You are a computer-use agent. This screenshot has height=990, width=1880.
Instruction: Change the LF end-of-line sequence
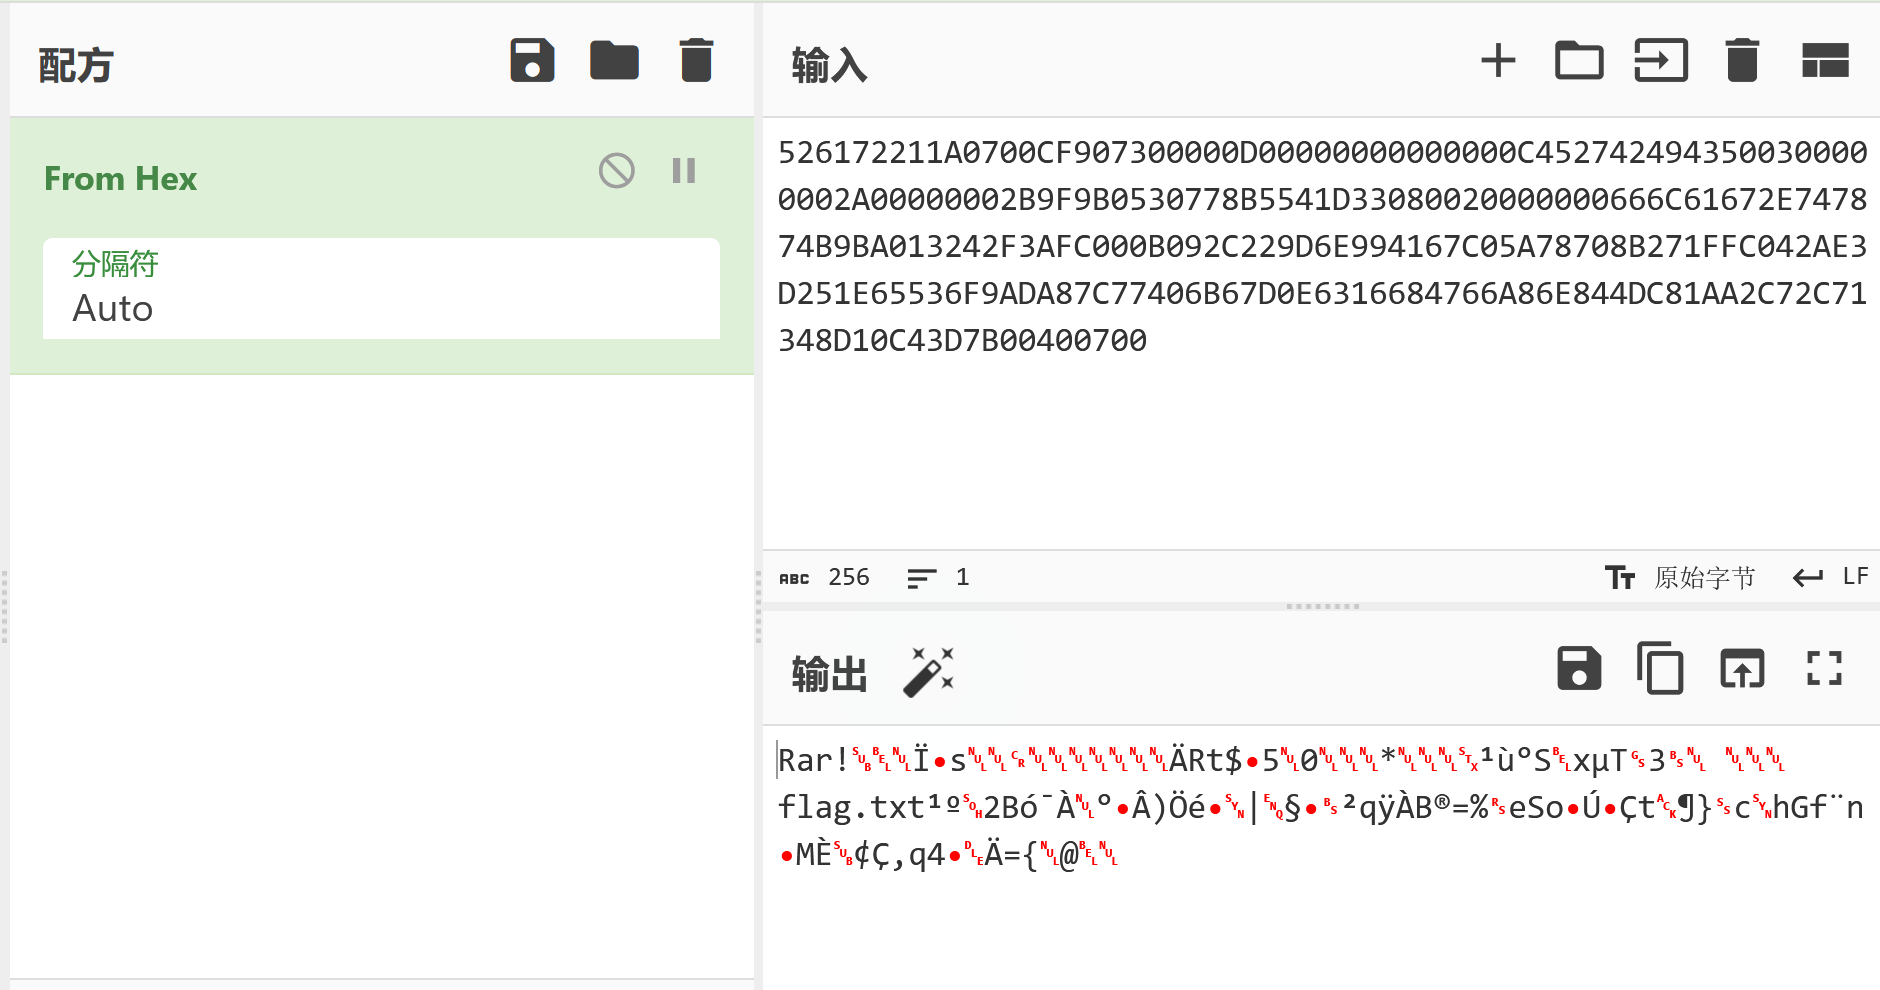pyautogui.click(x=1830, y=577)
